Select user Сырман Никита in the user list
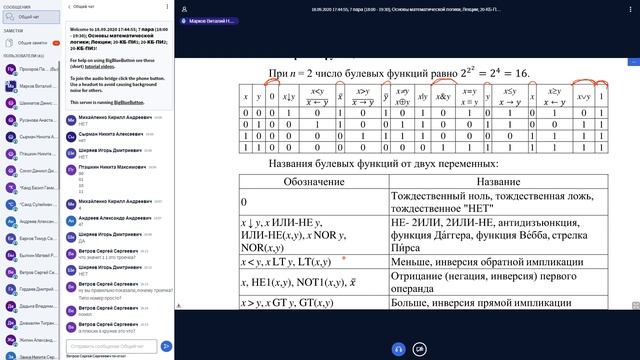 (31, 137)
